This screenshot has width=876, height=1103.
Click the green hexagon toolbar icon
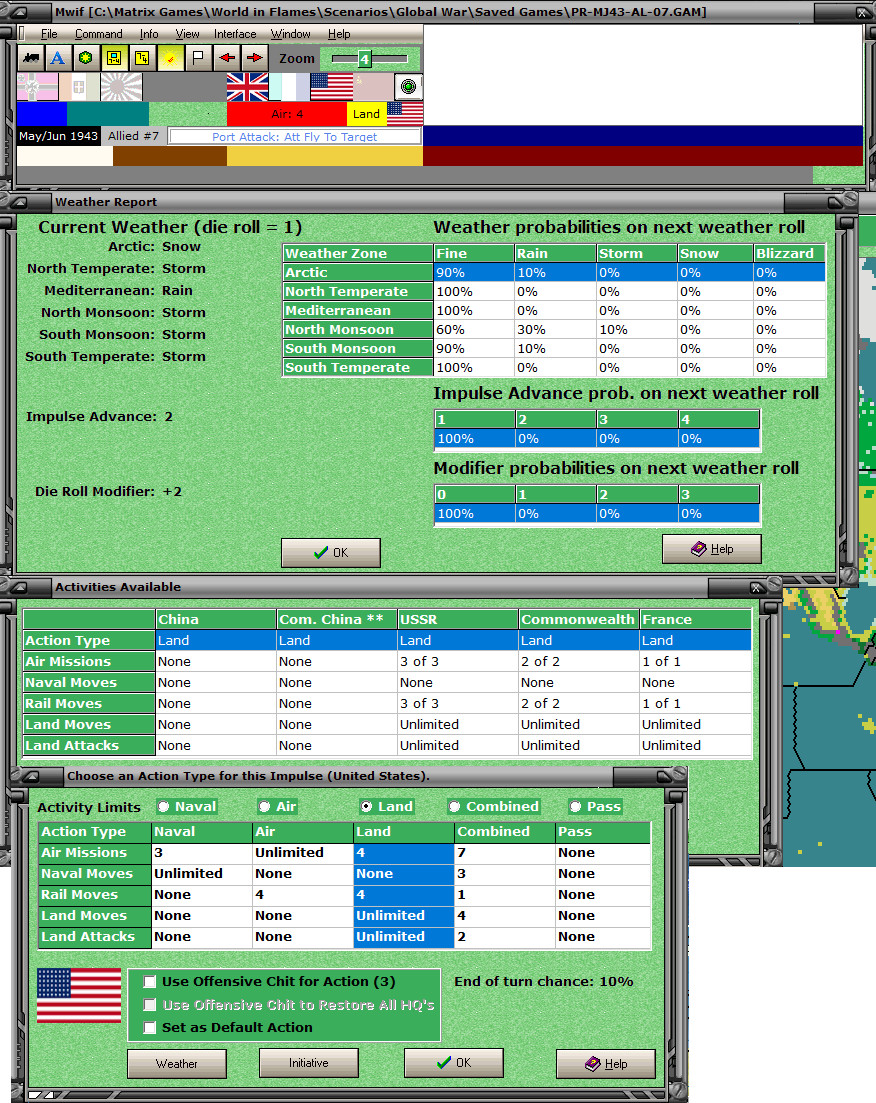[x=86, y=58]
